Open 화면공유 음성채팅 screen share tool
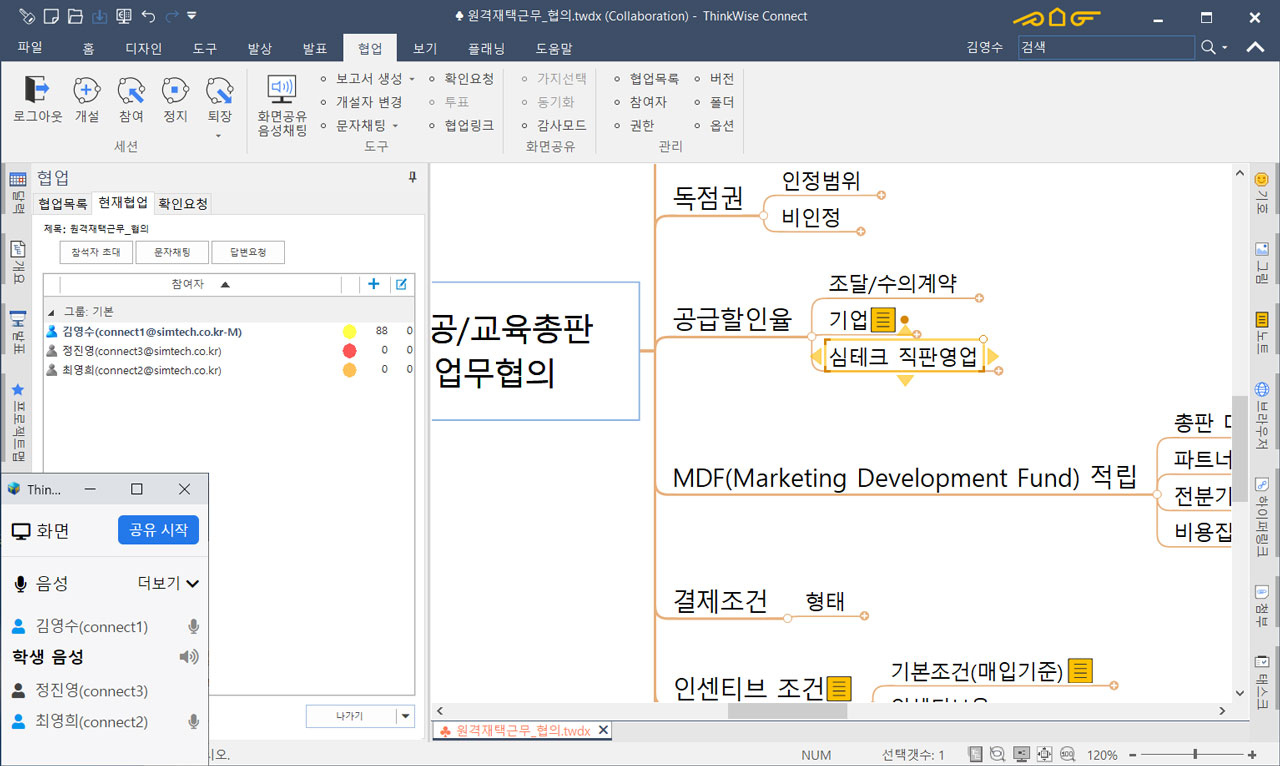The width and height of the screenshot is (1280, 766). (x=282, y=105)
